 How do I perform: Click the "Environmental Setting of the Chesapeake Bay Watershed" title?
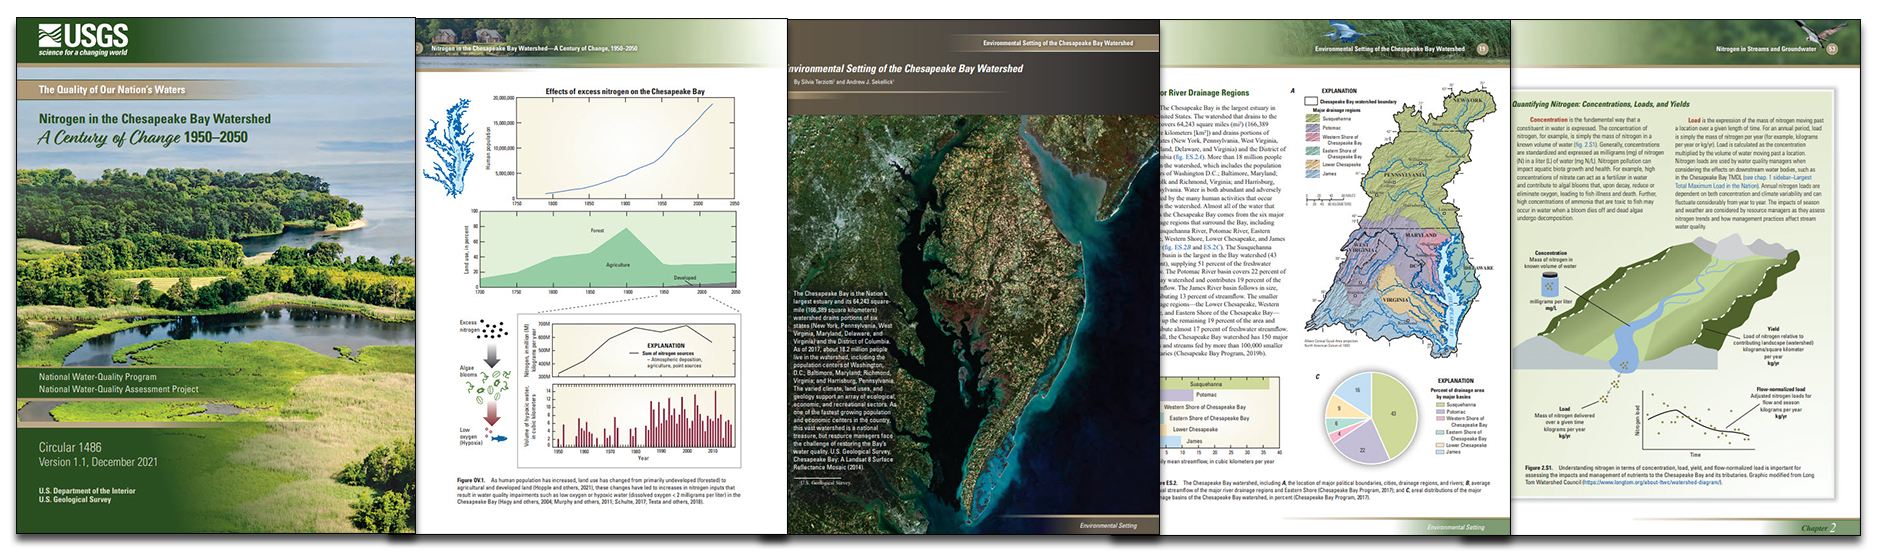[x=907, y=69]
